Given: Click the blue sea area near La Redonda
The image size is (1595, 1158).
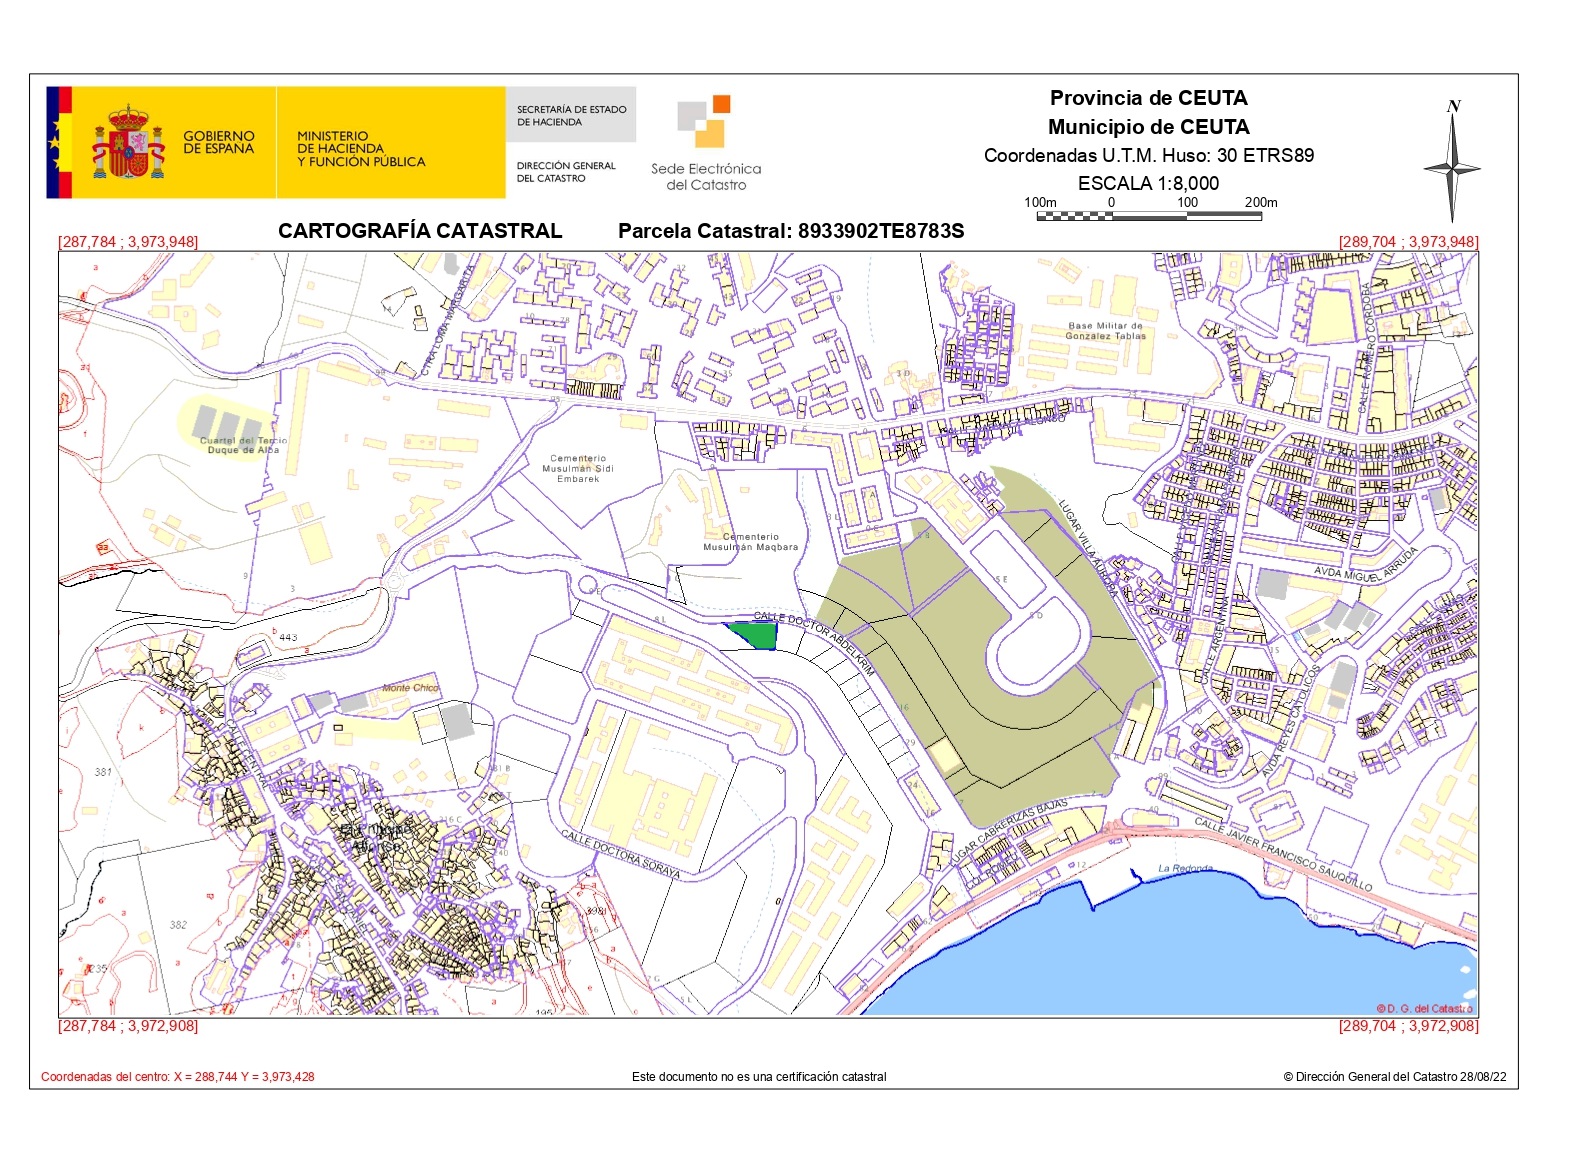Looking at the screenshot, I should tap(1150, 950).
